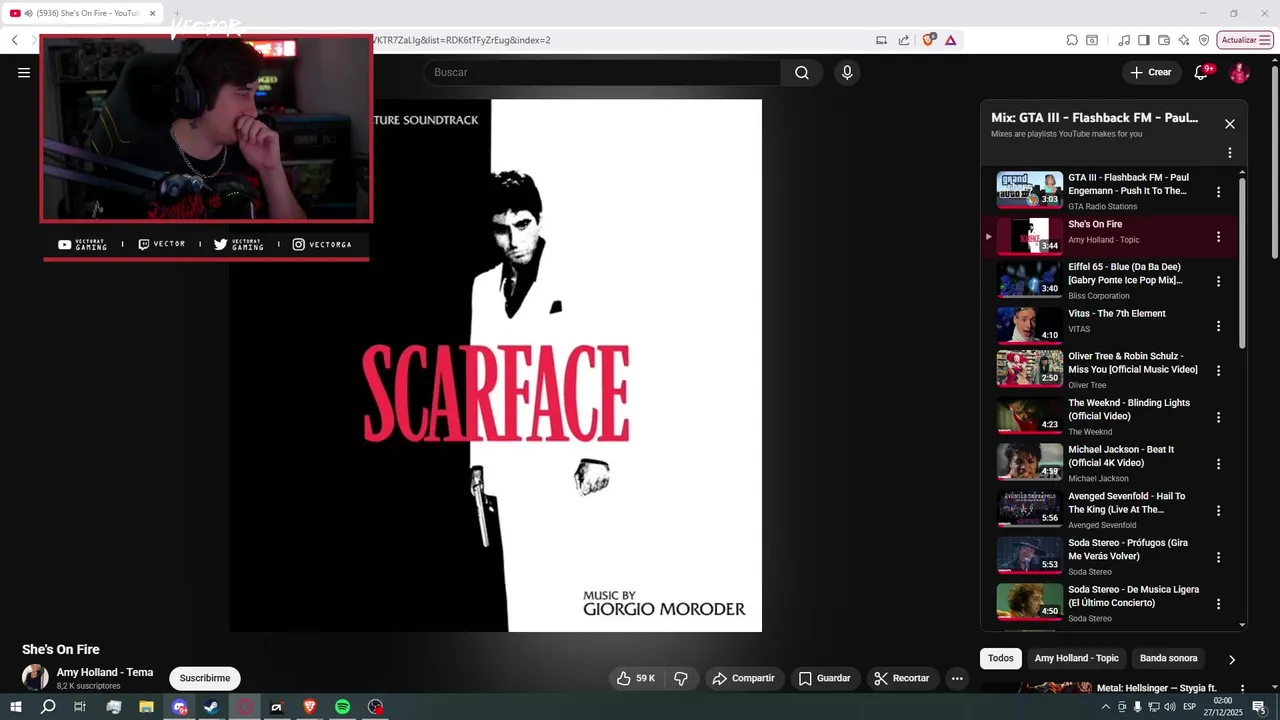Open options for GTA III Flashback FM video
This screenshot has width=1280, height=720.
tap(1218, 192)
